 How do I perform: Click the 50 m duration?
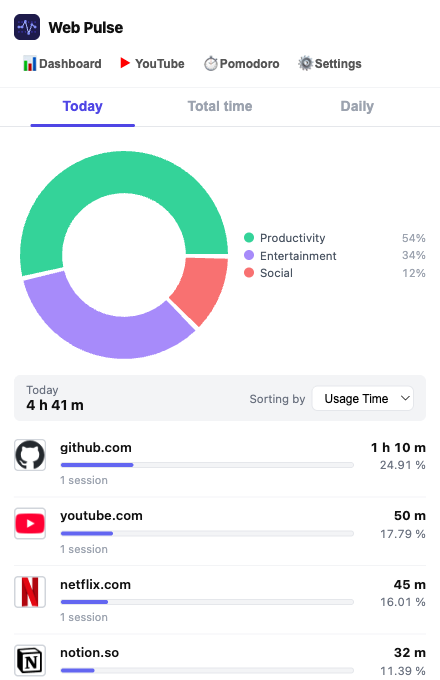410,516
